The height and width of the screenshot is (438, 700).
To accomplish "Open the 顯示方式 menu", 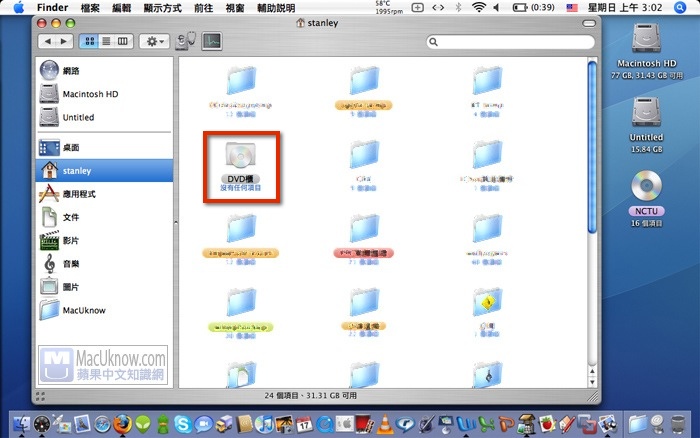I will 162,8.
